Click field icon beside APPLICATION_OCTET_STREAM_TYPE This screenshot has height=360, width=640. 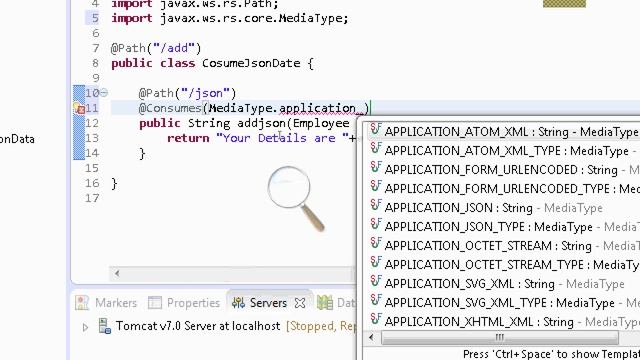(376, 262)
